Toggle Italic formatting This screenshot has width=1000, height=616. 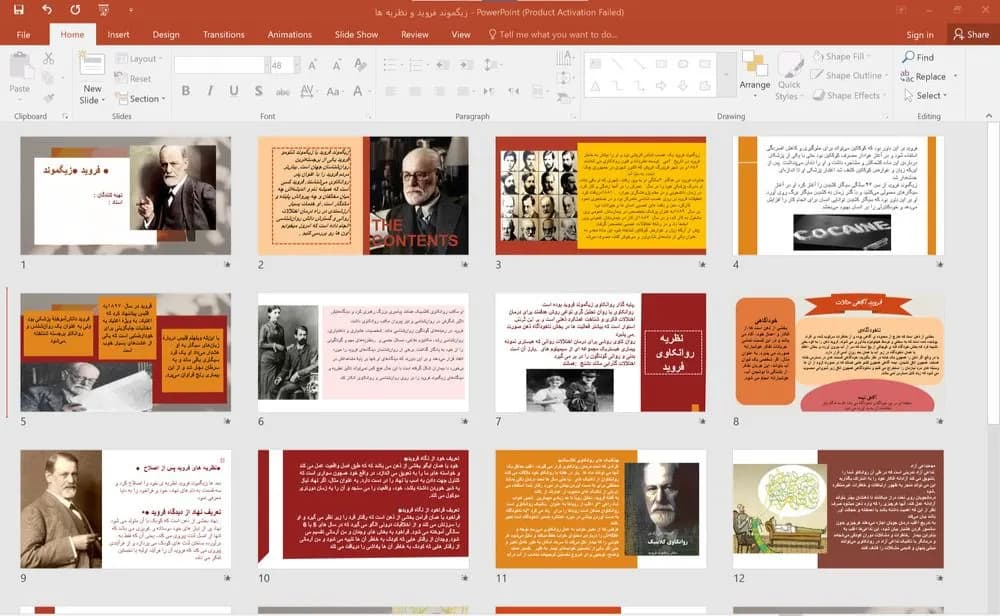click(210, 91)
